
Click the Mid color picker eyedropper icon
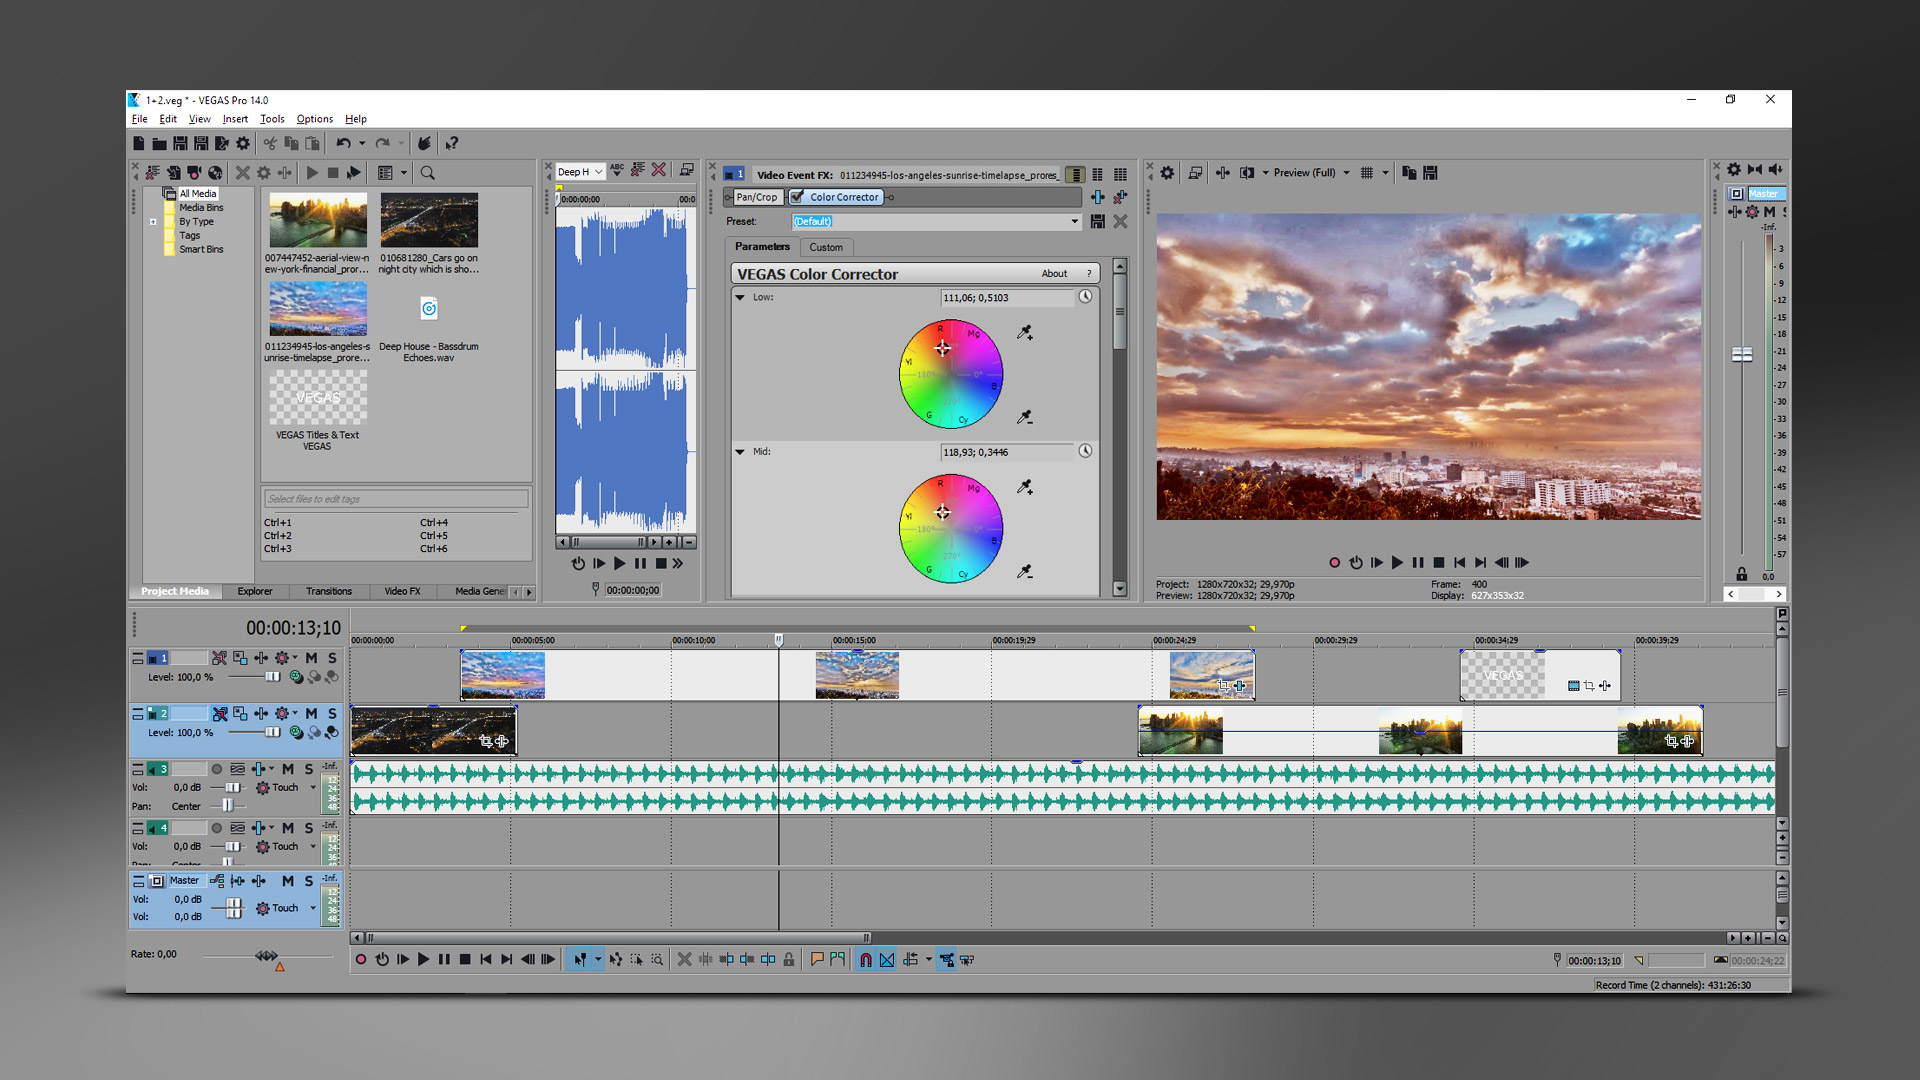pyautogui.click(x=1027, y=488)
